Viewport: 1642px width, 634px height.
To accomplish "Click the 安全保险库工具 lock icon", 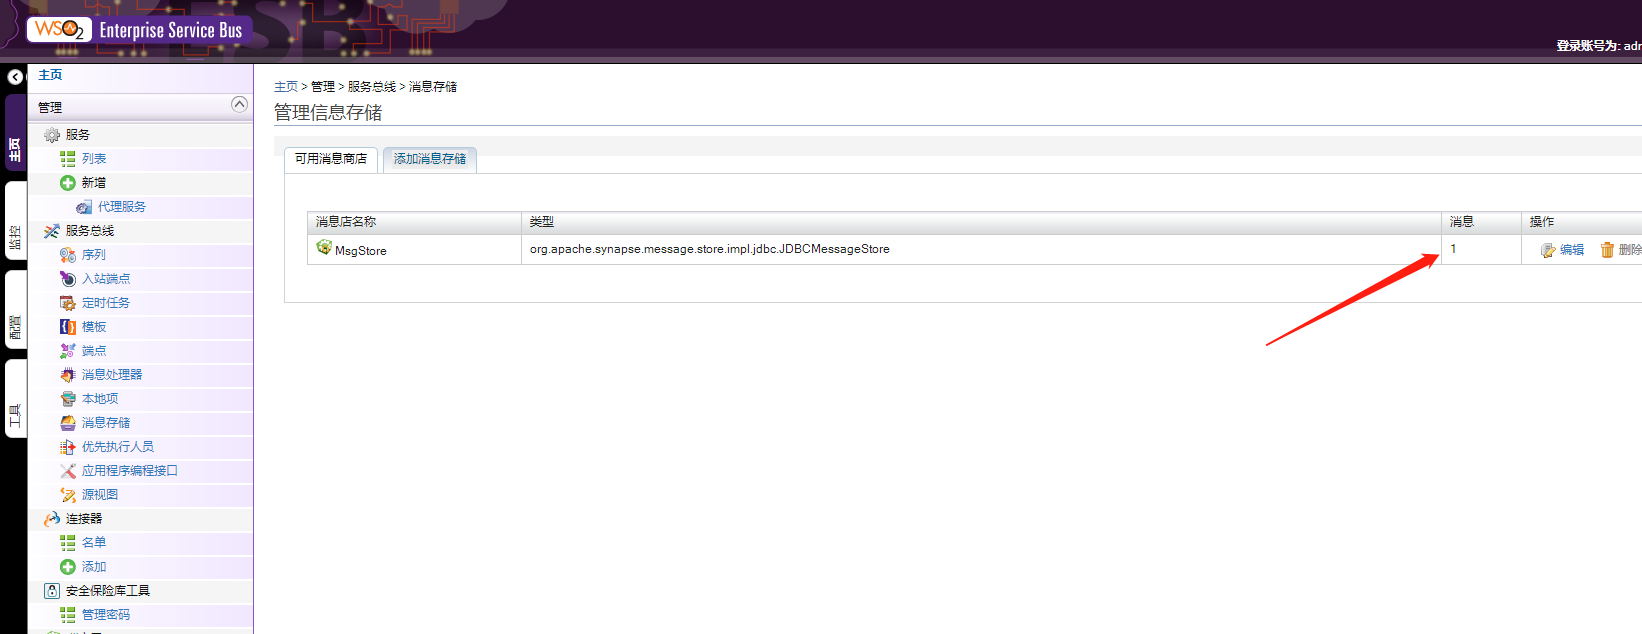I will [x=52, y=591].
